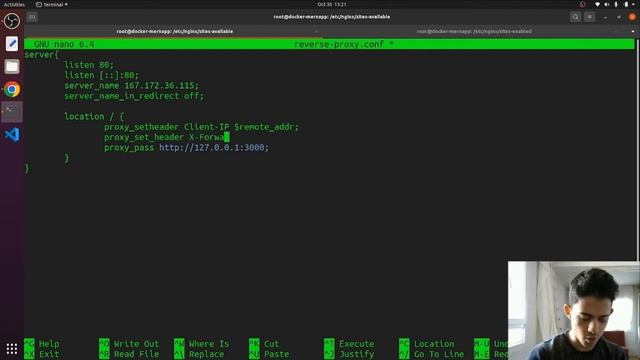The height and width of the screenshot is (360, 640).
Task: Open Activities overview
Action: (x=14, y=4)
